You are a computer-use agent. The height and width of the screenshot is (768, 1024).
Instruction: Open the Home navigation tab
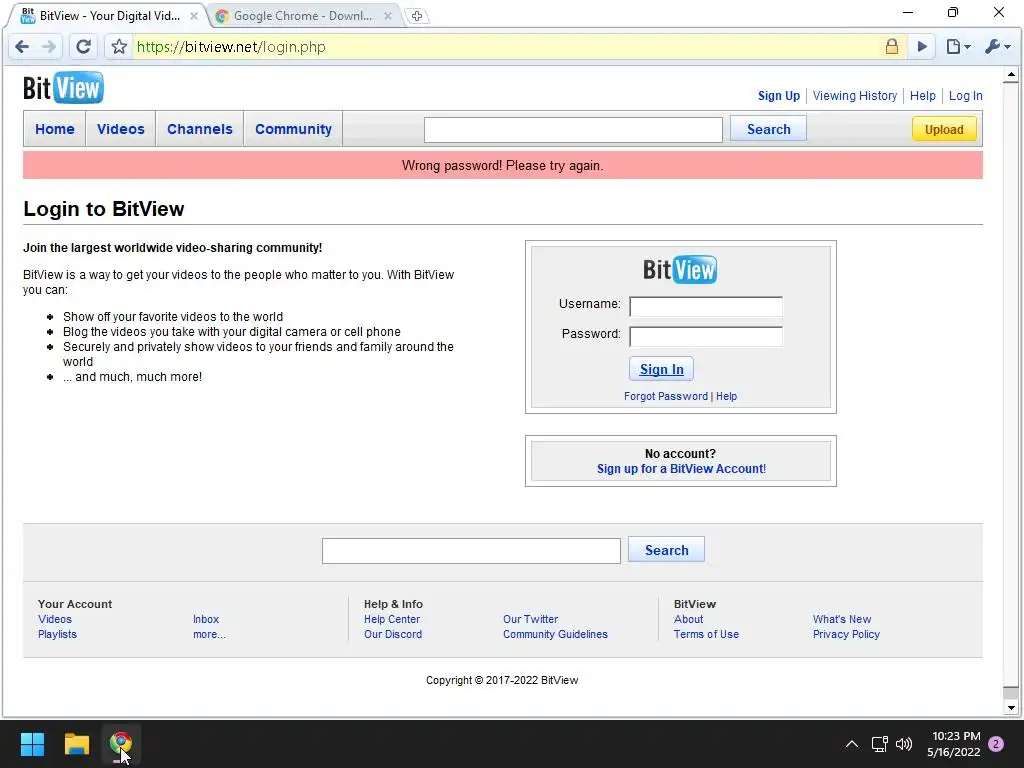point(55,129)
